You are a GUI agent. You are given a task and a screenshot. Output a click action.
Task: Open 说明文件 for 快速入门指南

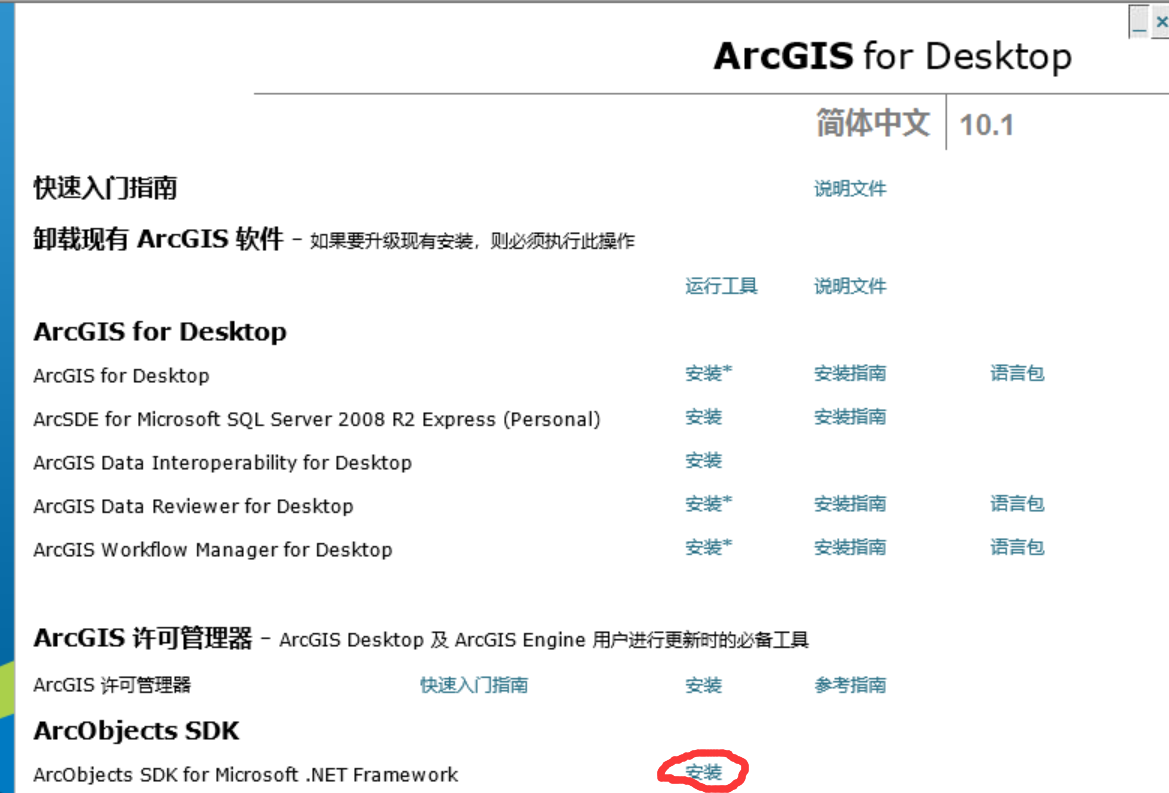point(850,189)
